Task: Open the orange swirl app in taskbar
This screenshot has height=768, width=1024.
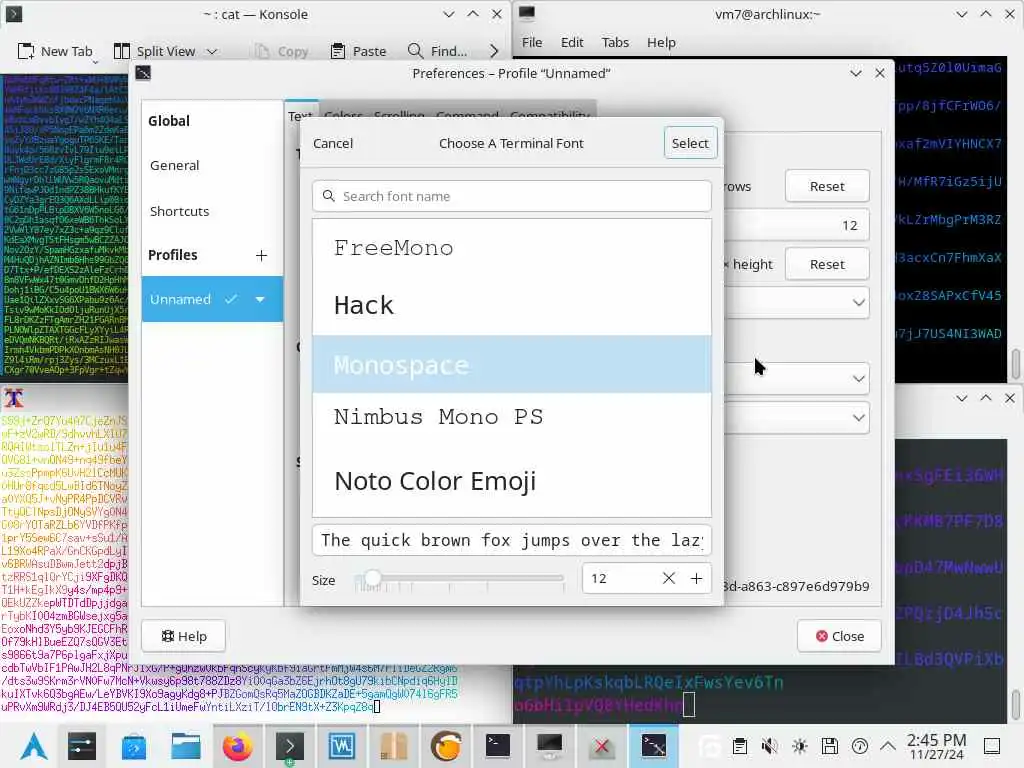Action: point(446,746)
